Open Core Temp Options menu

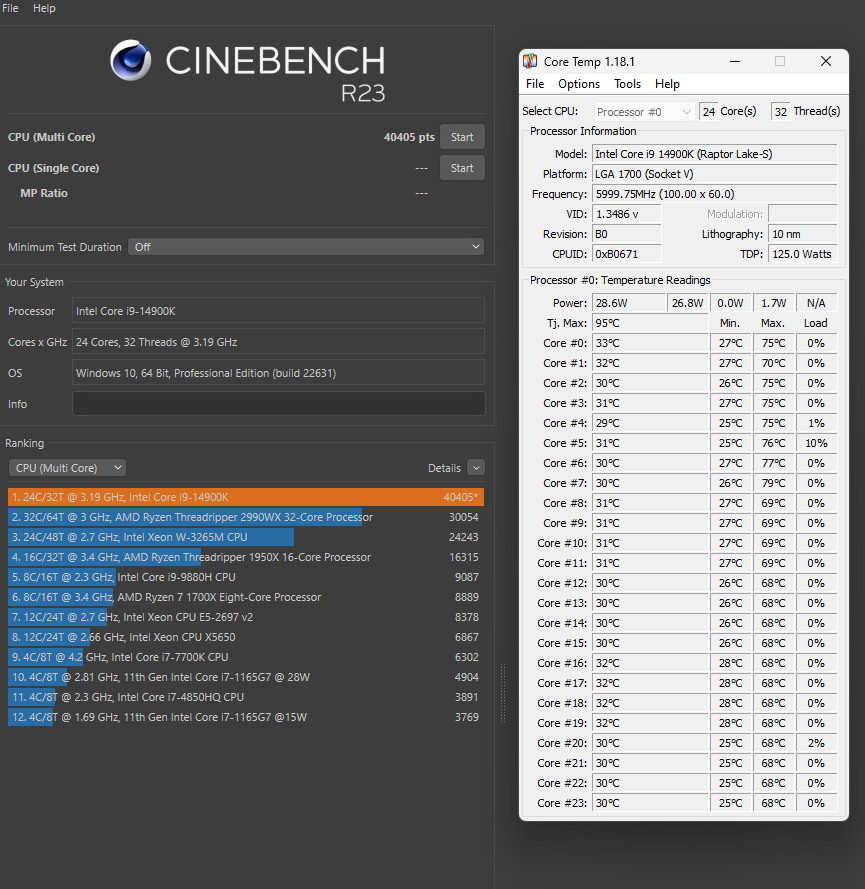579,84
